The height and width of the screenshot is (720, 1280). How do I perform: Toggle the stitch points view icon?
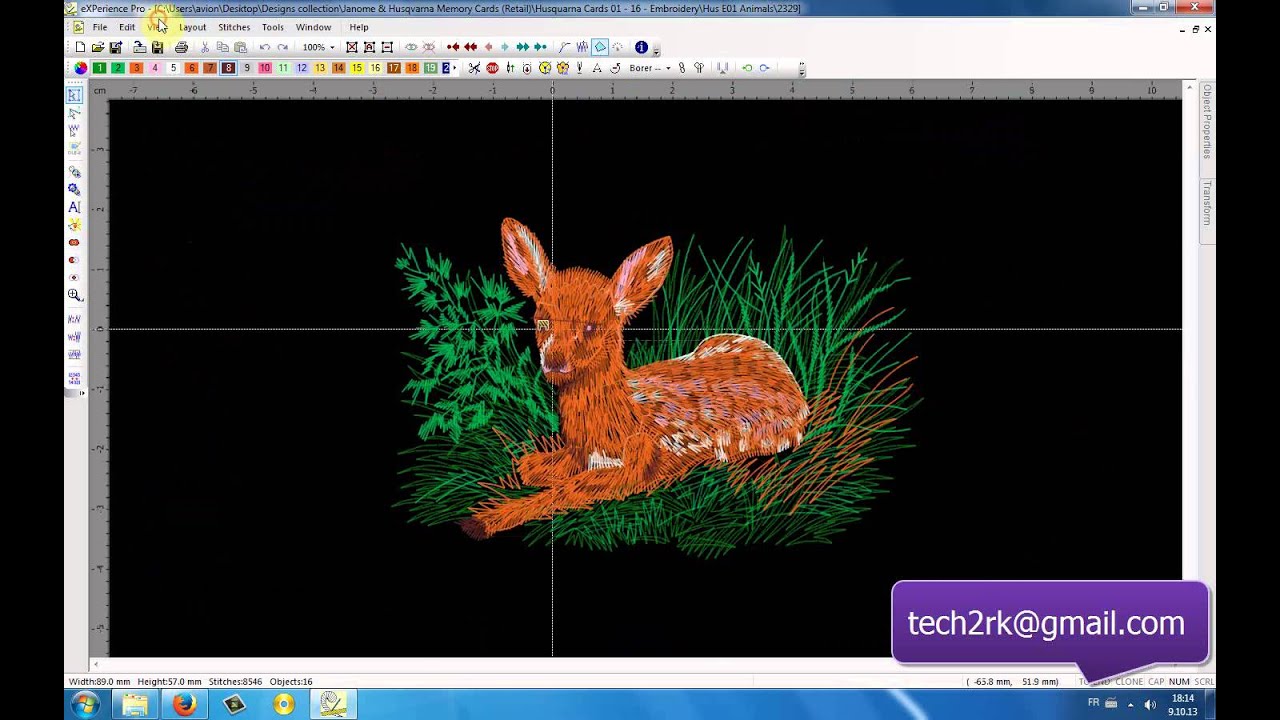tap(582, 47)
